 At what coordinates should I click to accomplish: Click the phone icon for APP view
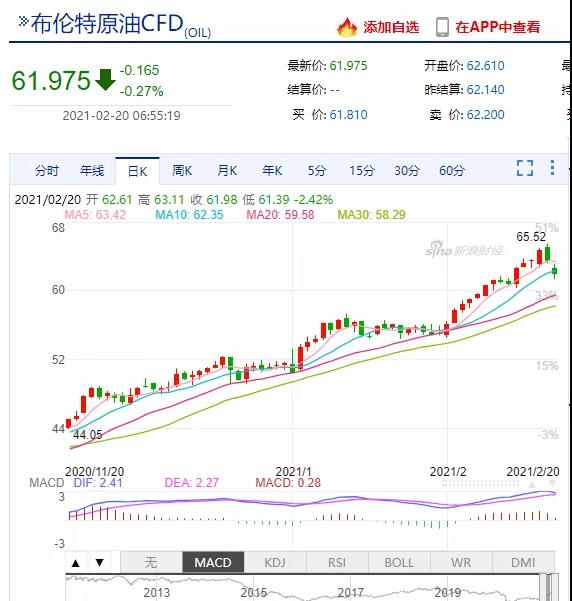point(442,27)
